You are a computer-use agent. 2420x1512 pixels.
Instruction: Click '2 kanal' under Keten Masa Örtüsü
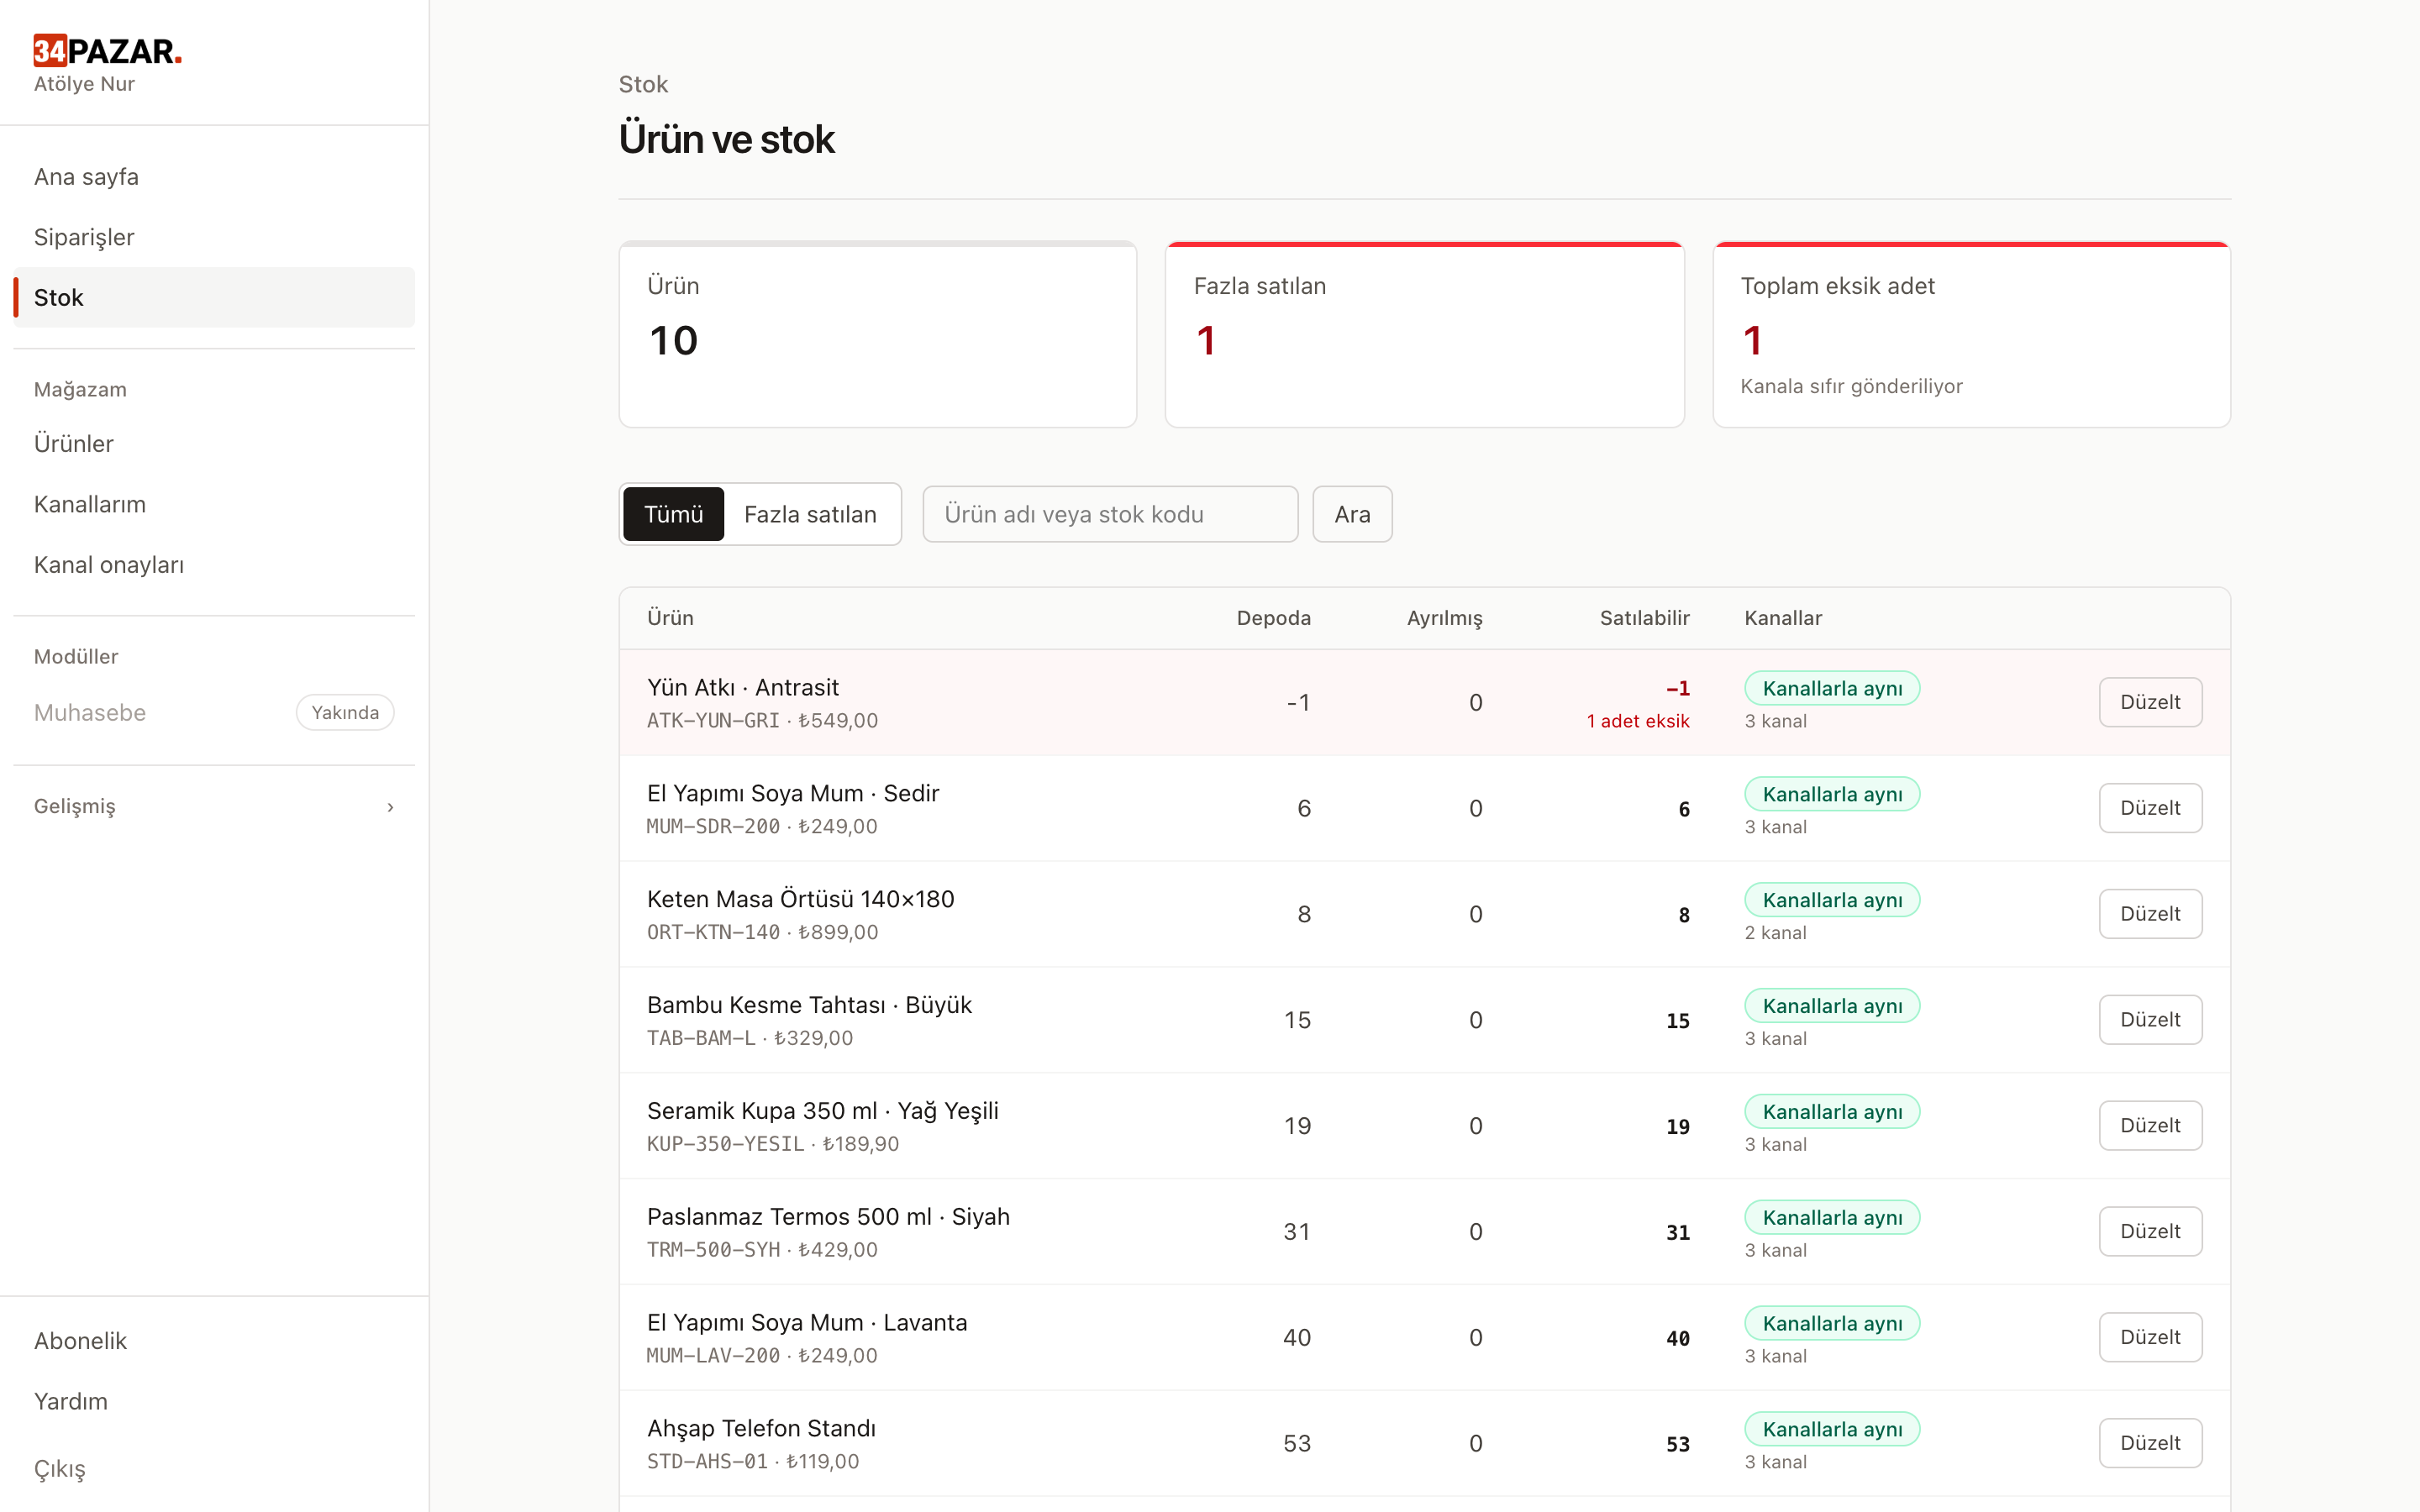(x=1775, y=933)
